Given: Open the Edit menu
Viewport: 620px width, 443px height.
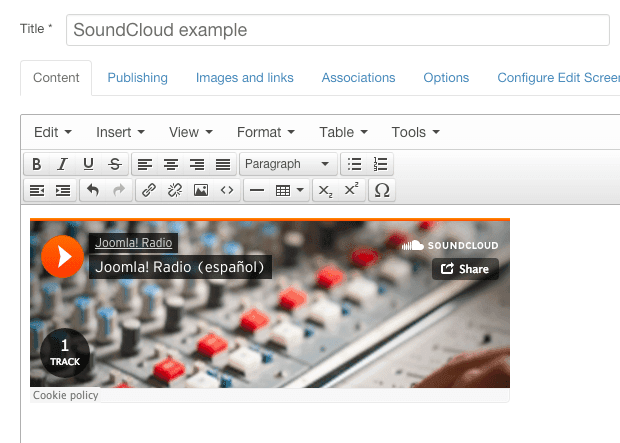Looking at the screenshot, I should [x=53, y=132].
